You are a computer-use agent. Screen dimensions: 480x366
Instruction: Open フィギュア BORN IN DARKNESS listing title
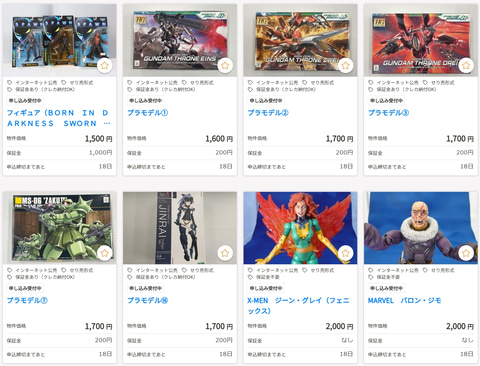pyautogui.click(x=59, y=118)
